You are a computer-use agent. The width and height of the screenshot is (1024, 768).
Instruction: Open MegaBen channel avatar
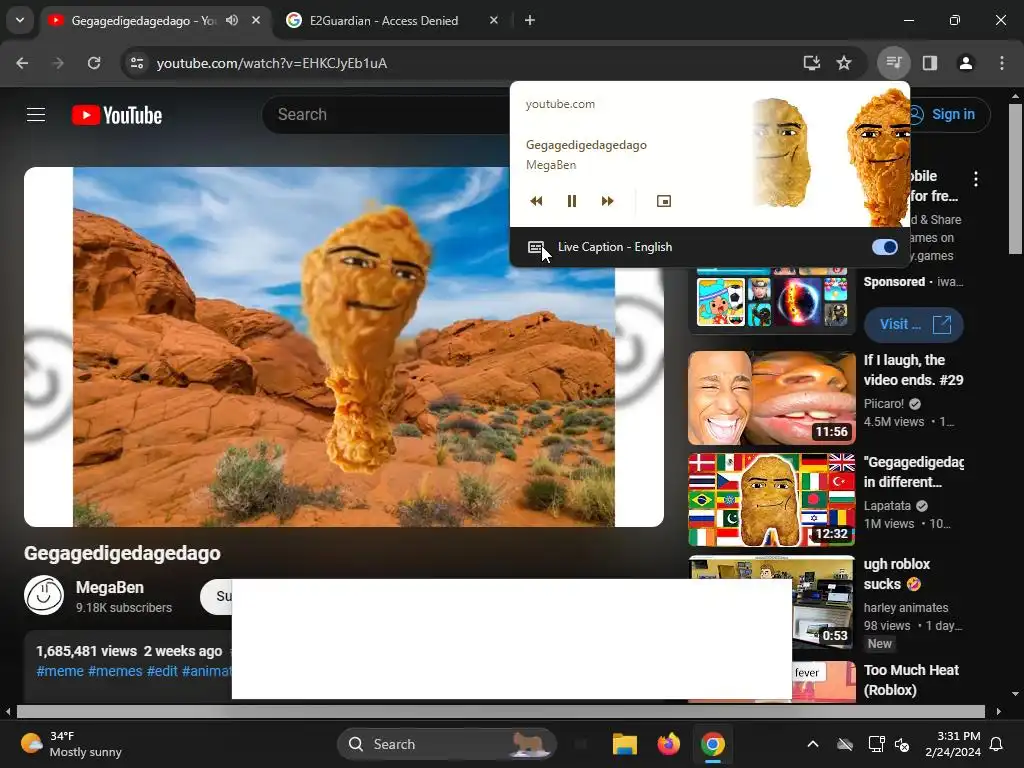(44, 595)
